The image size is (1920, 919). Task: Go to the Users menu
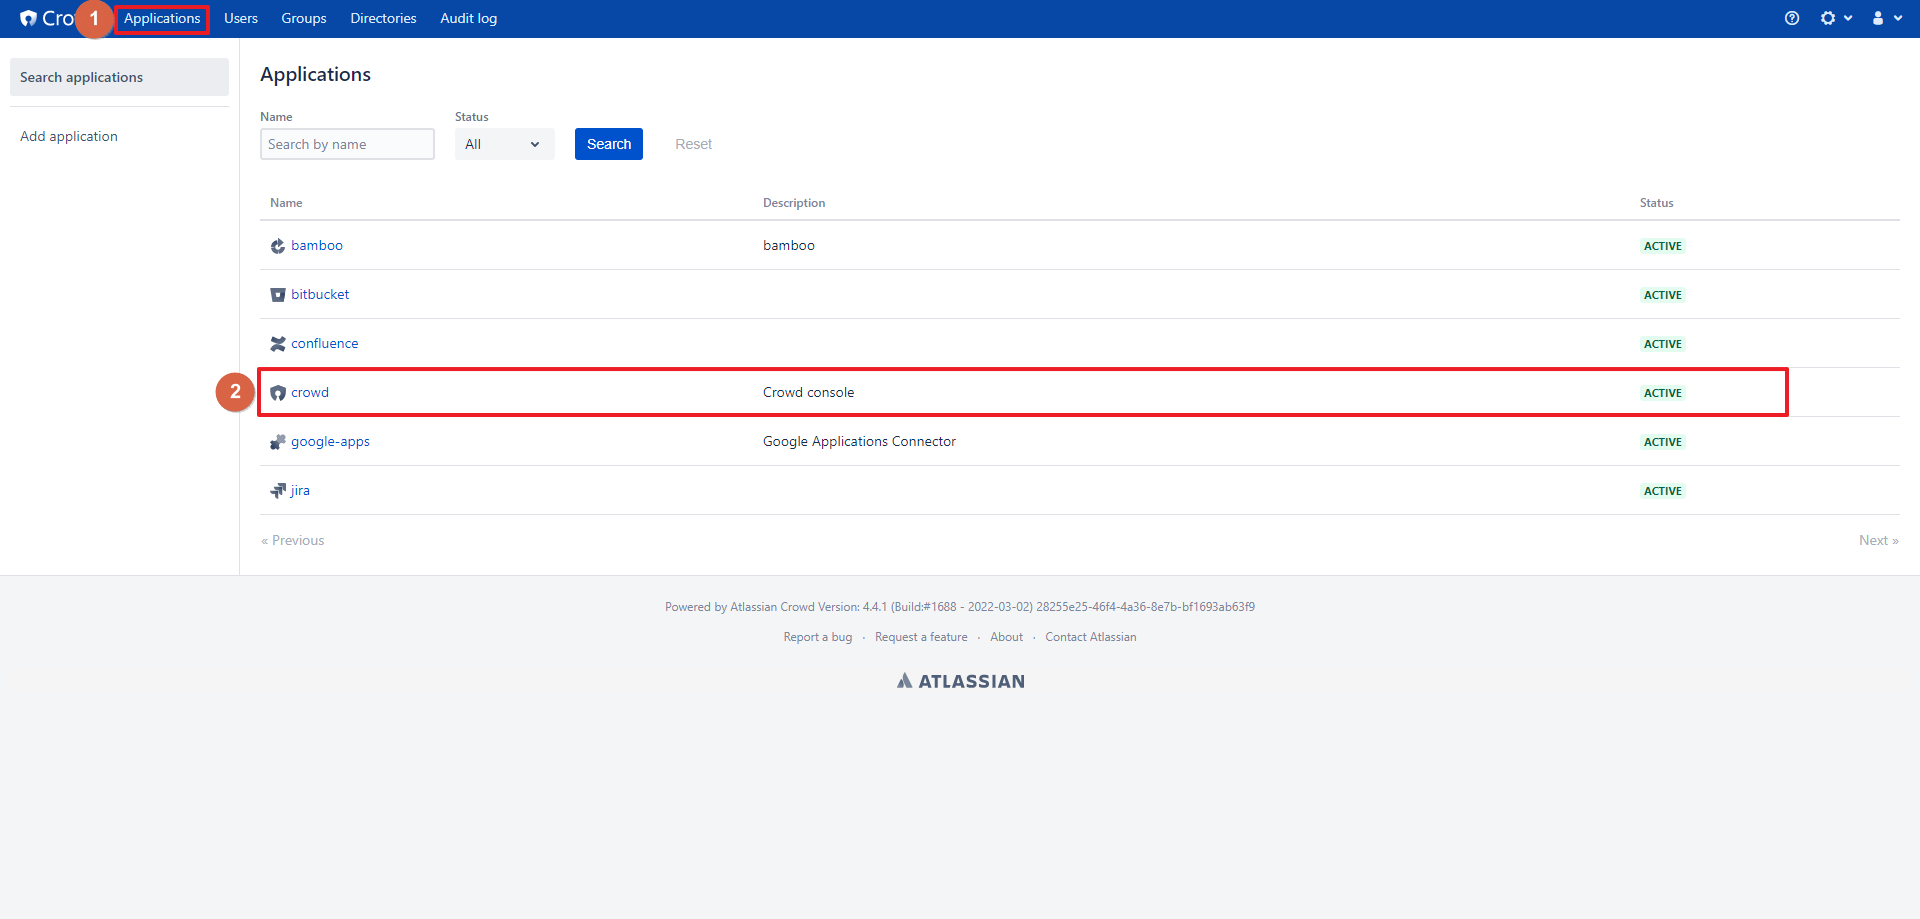(x=241, y=18)
